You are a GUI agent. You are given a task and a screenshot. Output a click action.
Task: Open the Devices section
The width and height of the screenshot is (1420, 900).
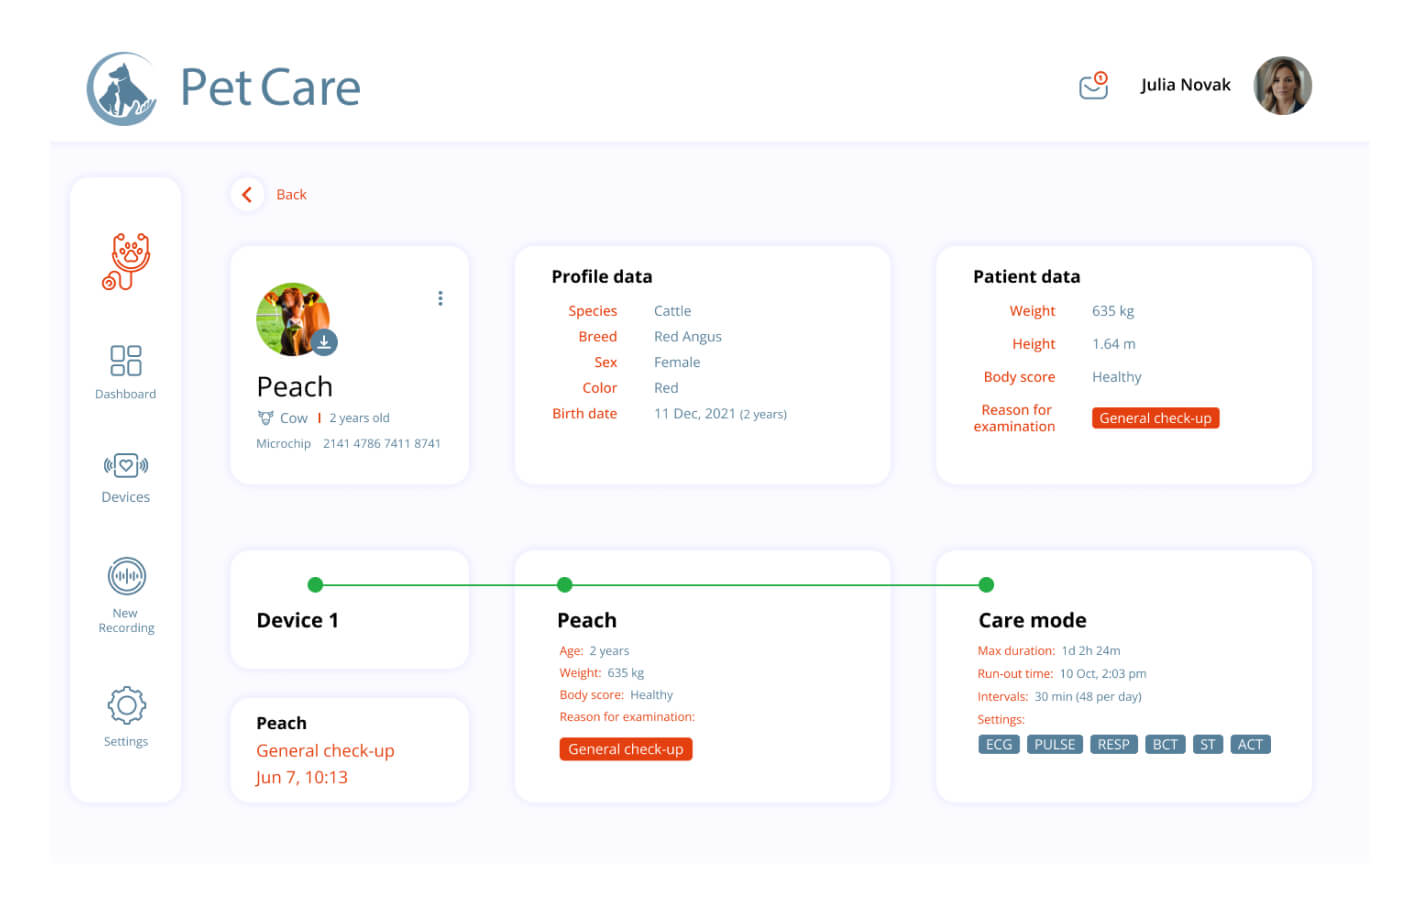126,478
